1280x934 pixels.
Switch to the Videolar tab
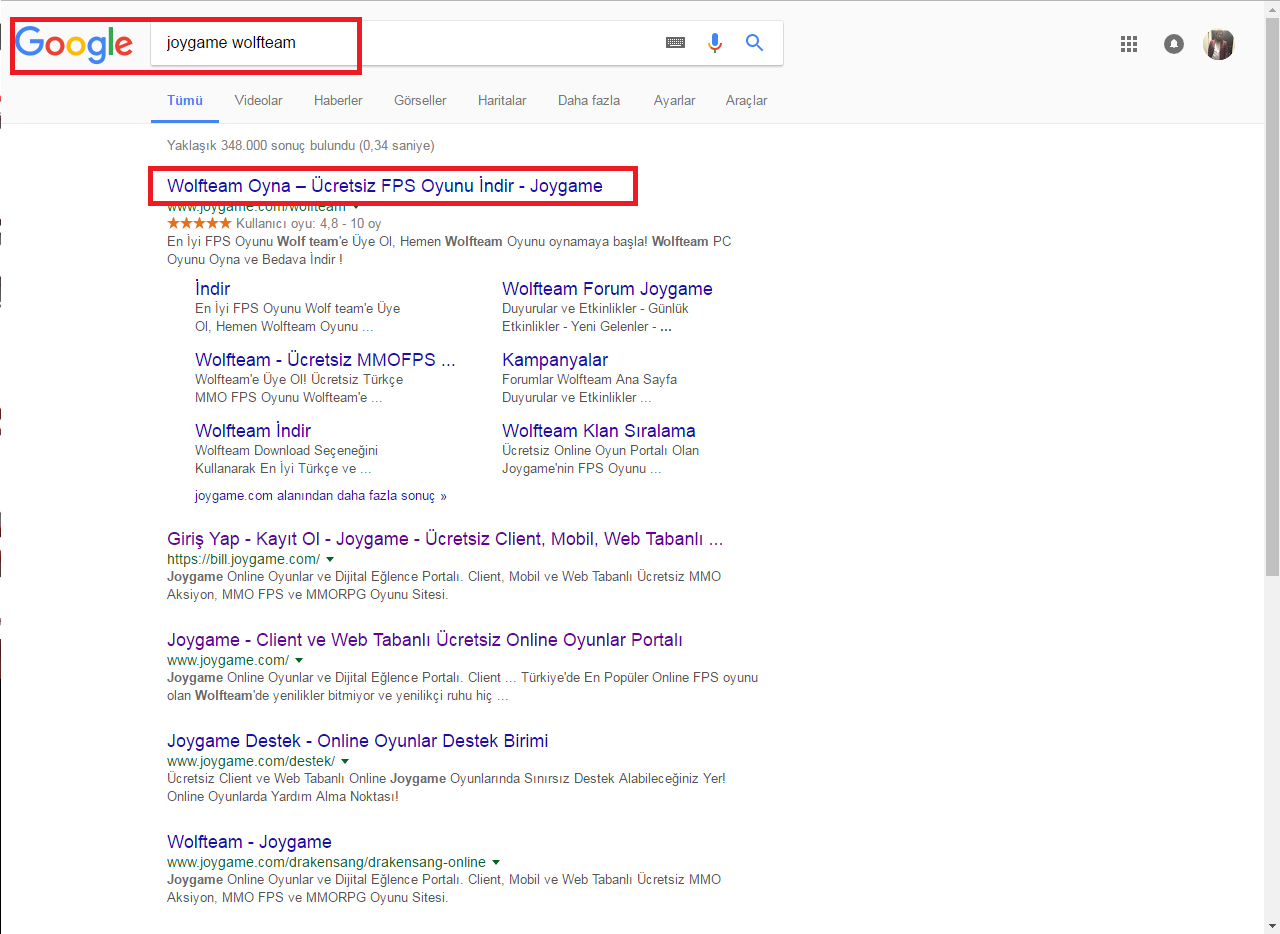[x=258, y=100]
